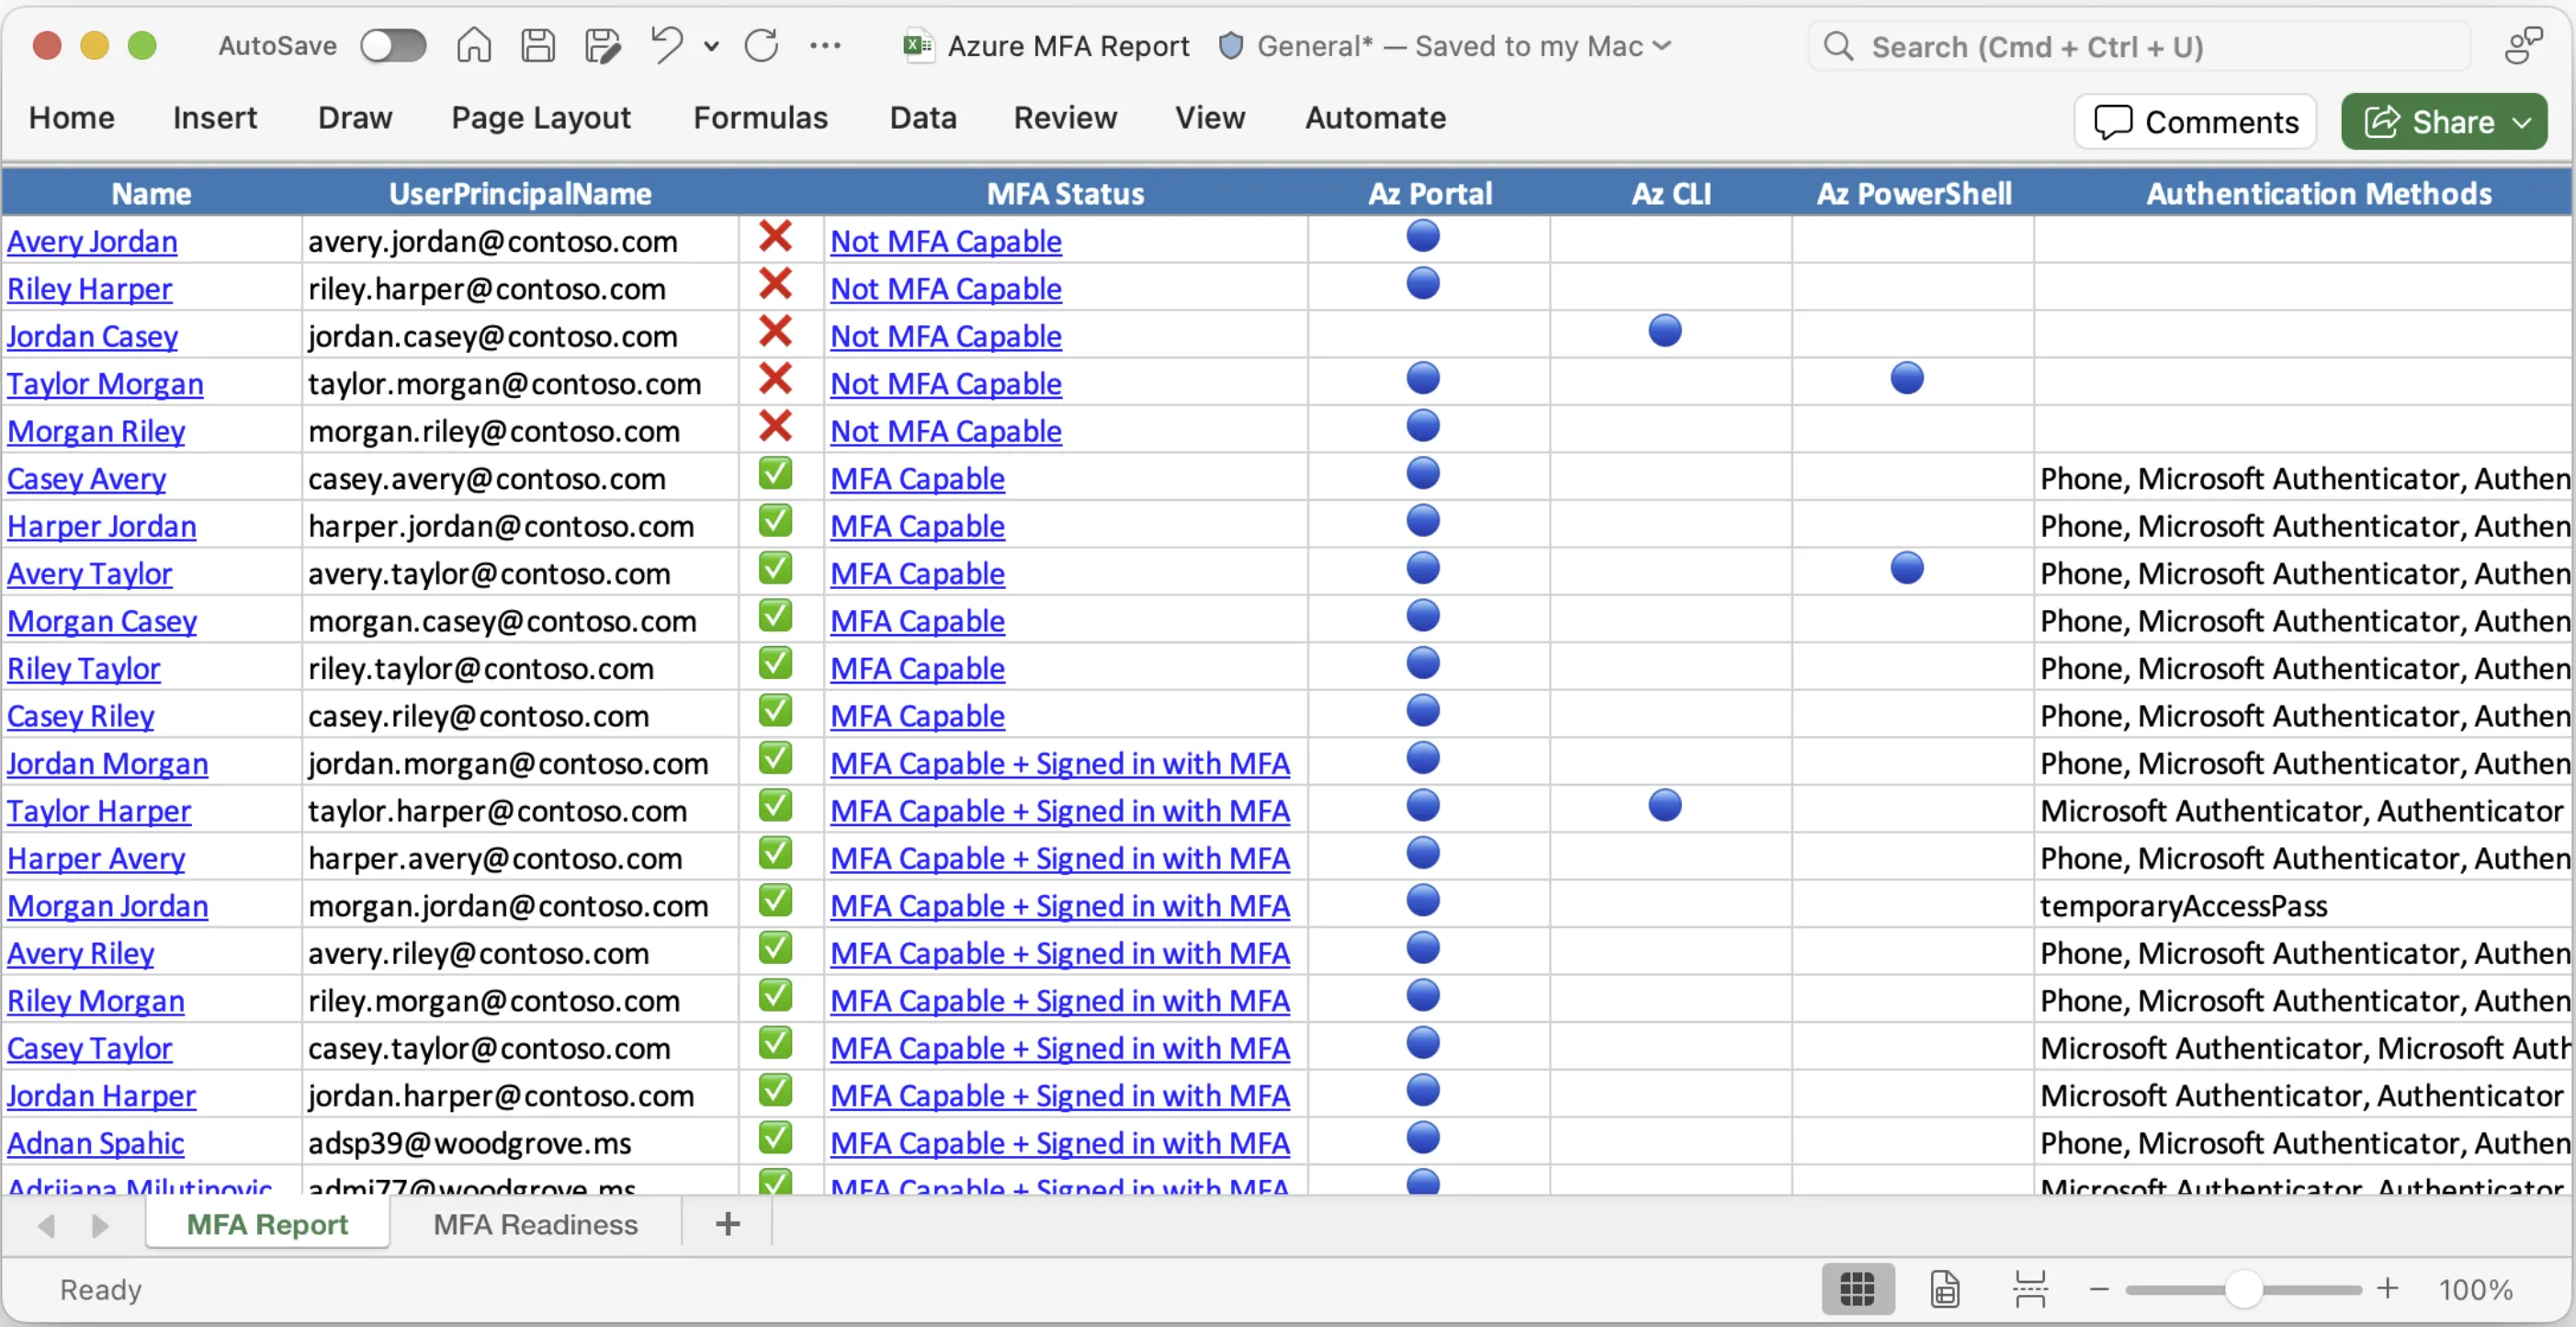The image size is (2576, 1327).
Task: Click the Azure MFA Report document title
Action: pyautogui.click(x=1068, y=46)
